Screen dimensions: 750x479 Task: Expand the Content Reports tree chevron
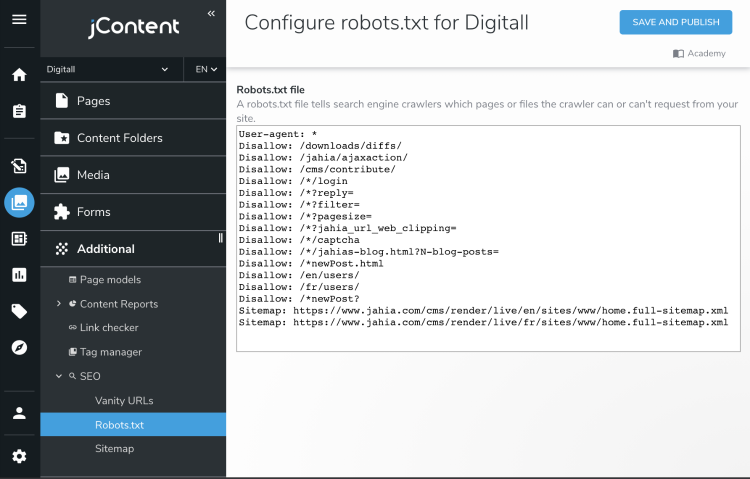pos(59,303)
